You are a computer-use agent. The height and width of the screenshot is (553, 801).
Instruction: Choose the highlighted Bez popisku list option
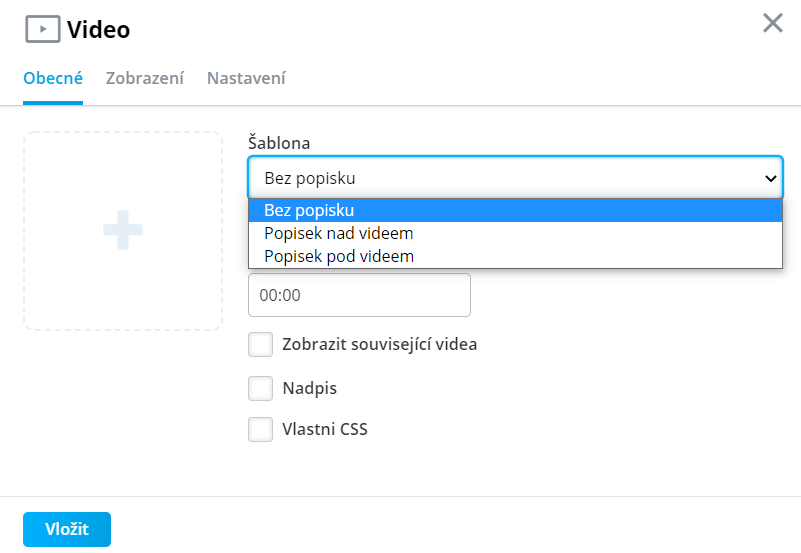click(x=515, y=210)
